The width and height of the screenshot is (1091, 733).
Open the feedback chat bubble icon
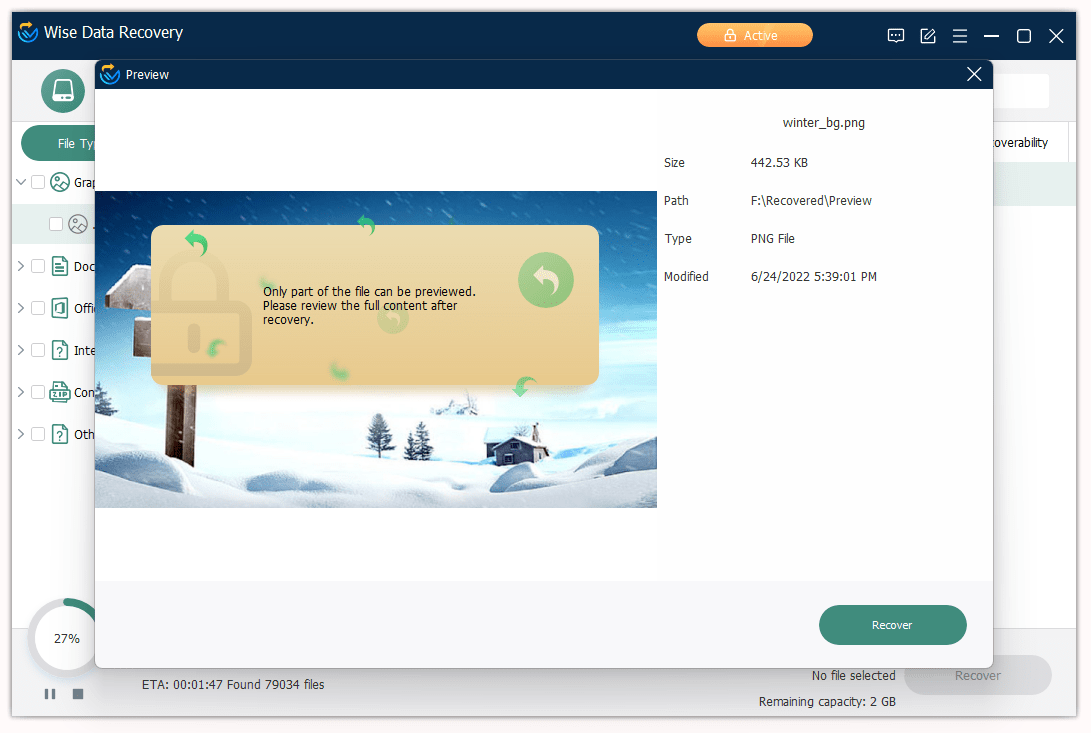(896, 36)
